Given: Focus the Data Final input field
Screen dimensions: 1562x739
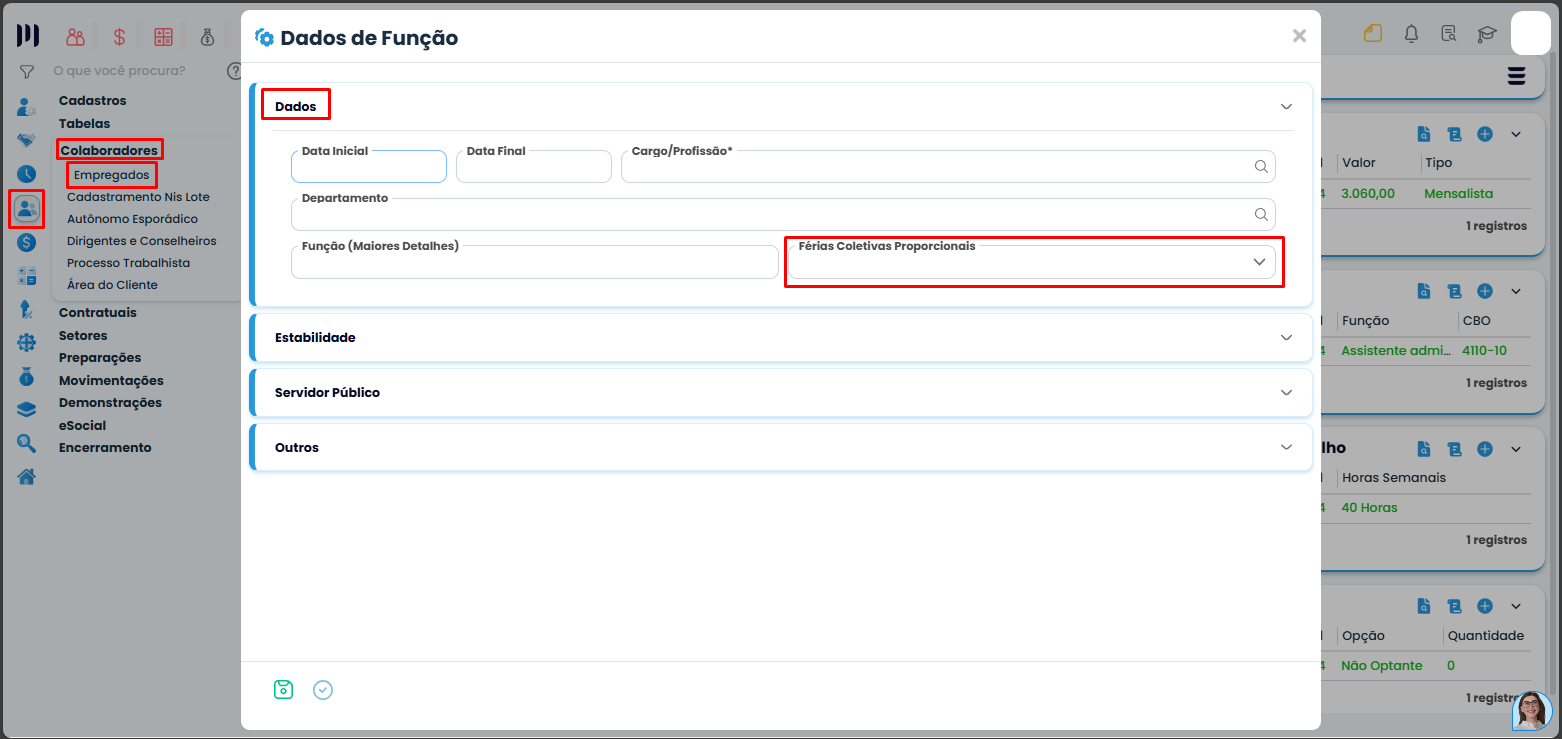Looking at the screenshot, I should [534, 166].
